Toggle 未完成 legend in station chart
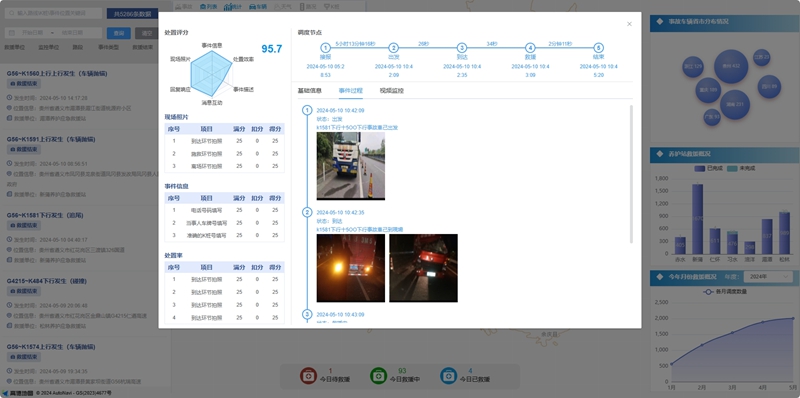This screenshot has width=800, height=398. point(741,168)
